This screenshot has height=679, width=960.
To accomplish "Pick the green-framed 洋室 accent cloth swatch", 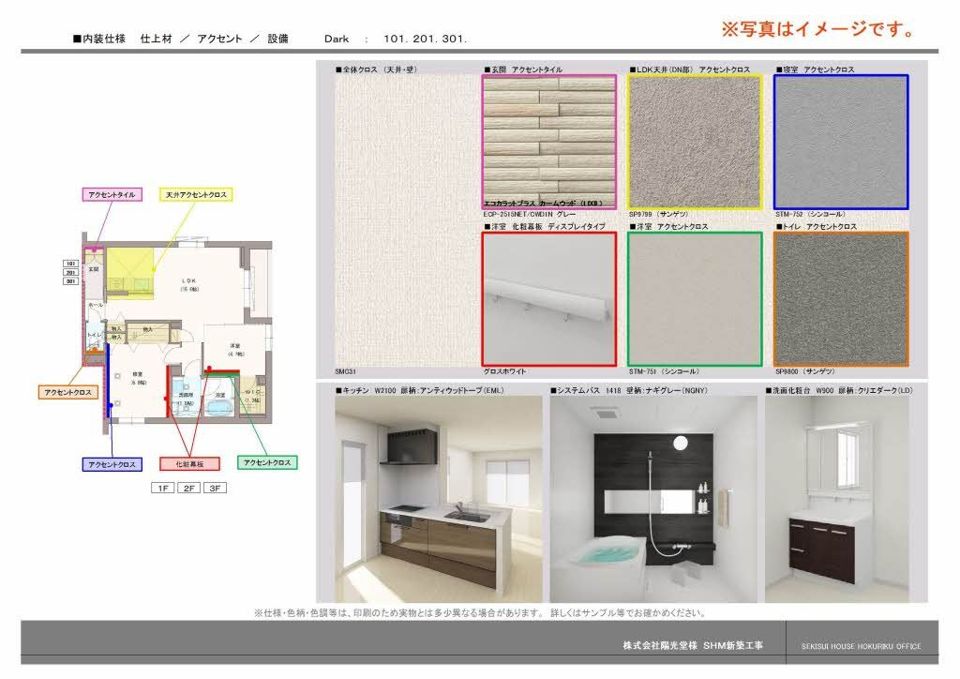I will tap(695, 299).
